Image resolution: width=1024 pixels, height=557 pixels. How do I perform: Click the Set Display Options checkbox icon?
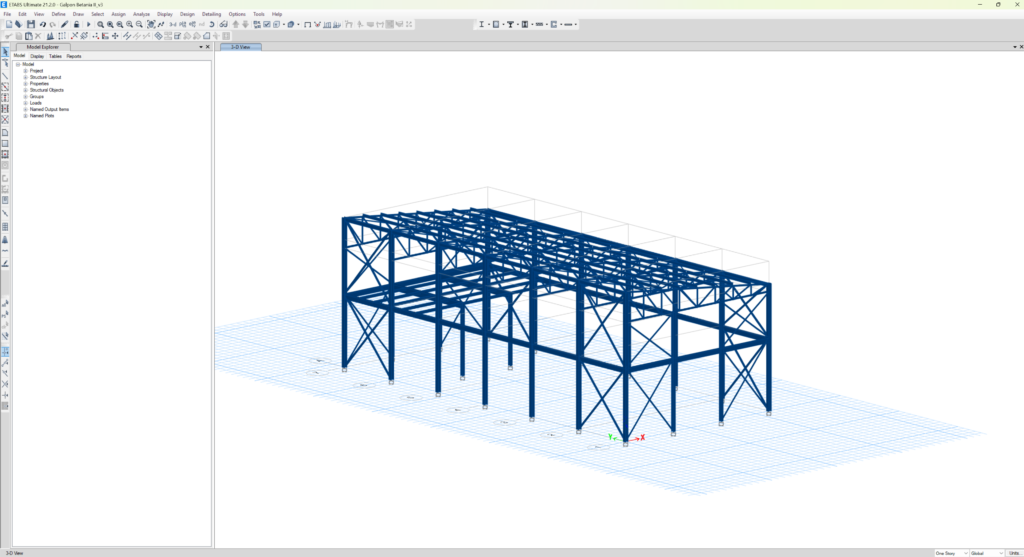tap(267, 24)
